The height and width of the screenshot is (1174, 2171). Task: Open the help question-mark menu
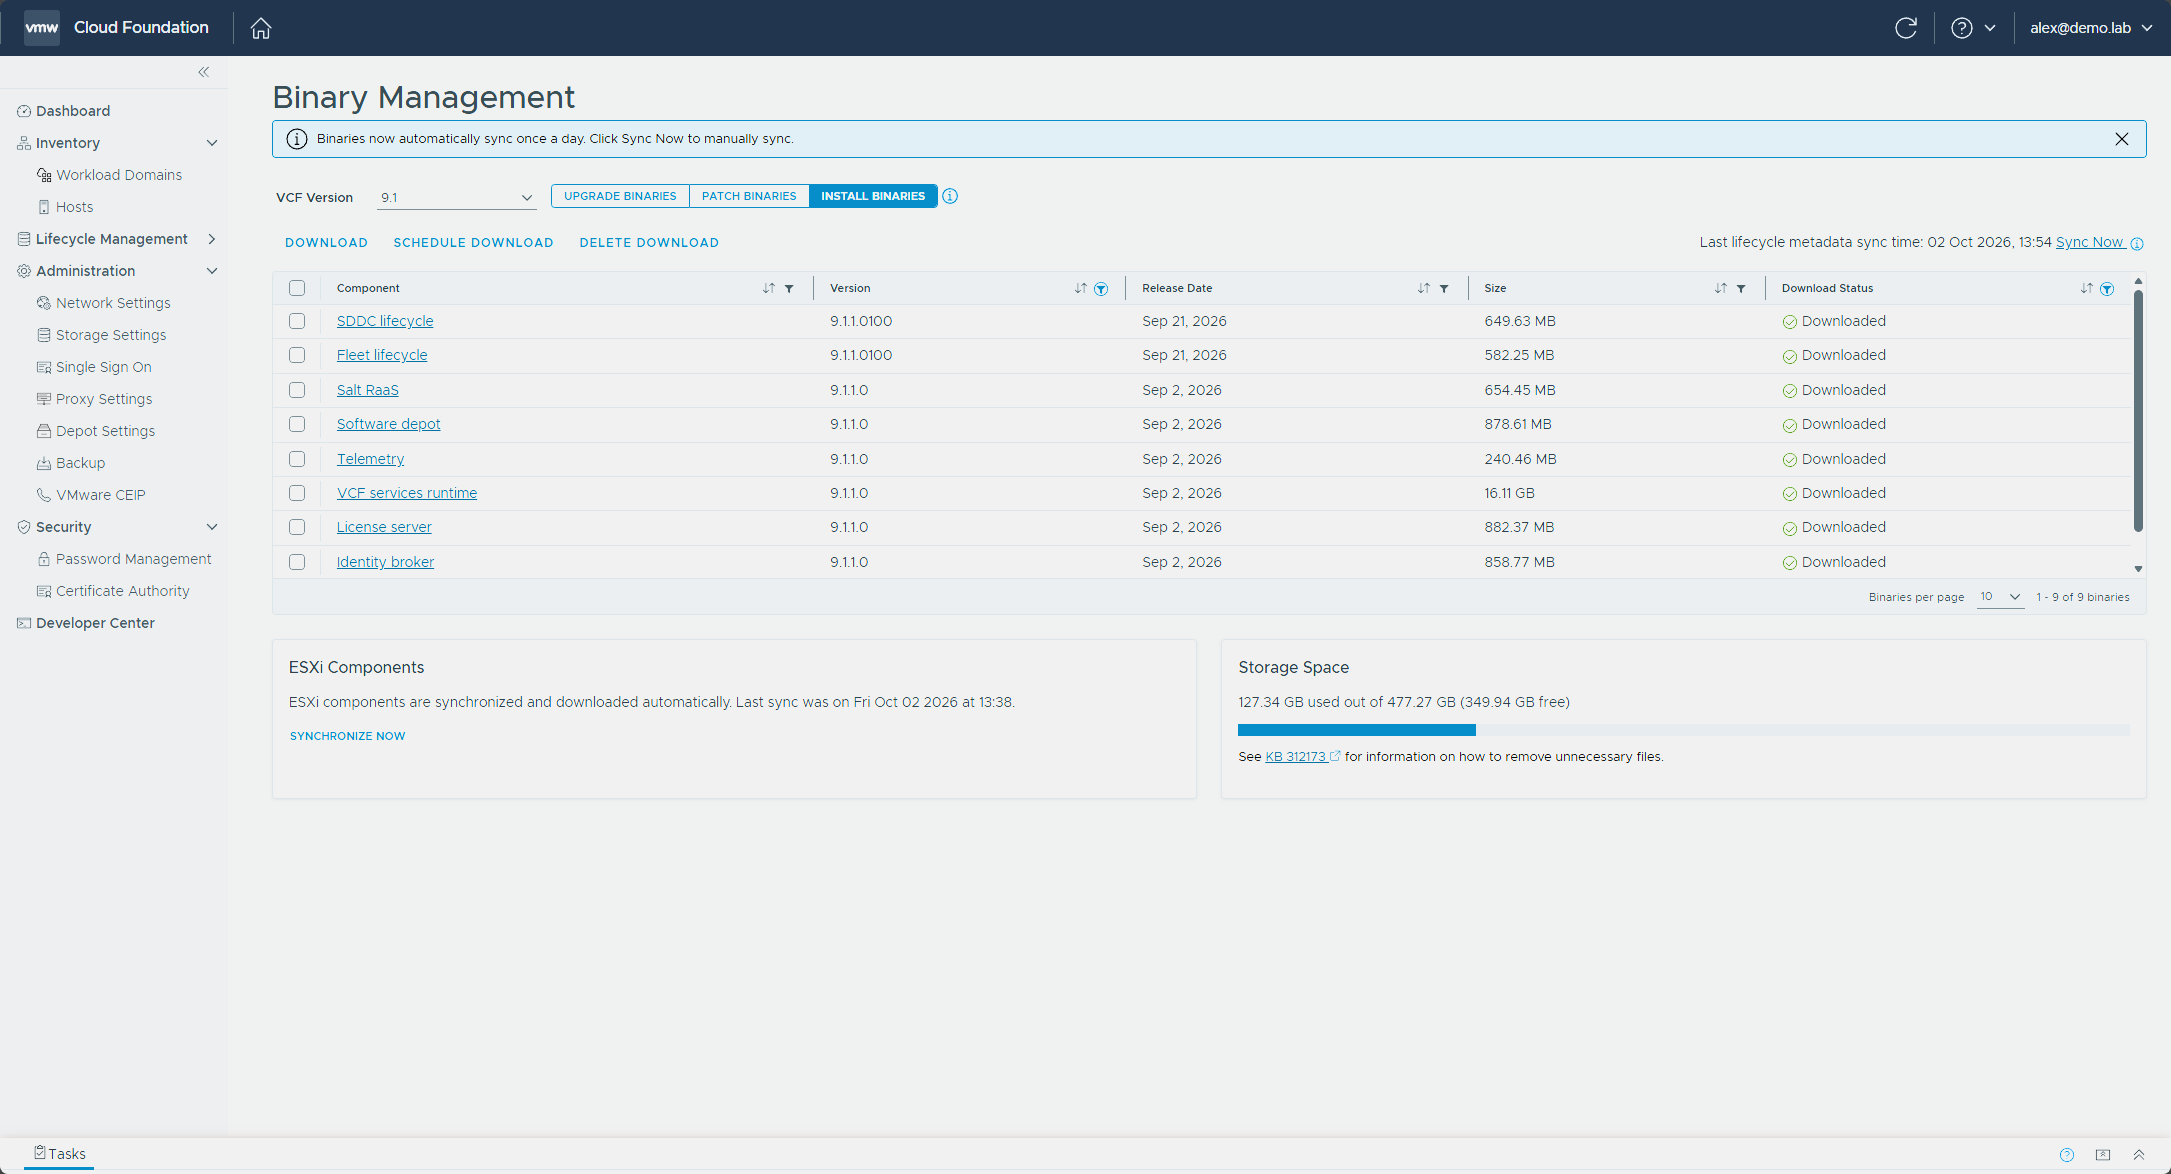[x=1973, y=28]
